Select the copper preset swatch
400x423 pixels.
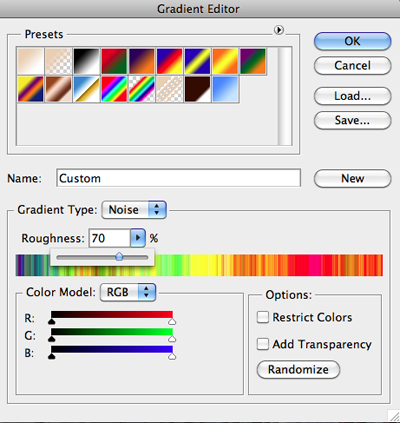58,89
